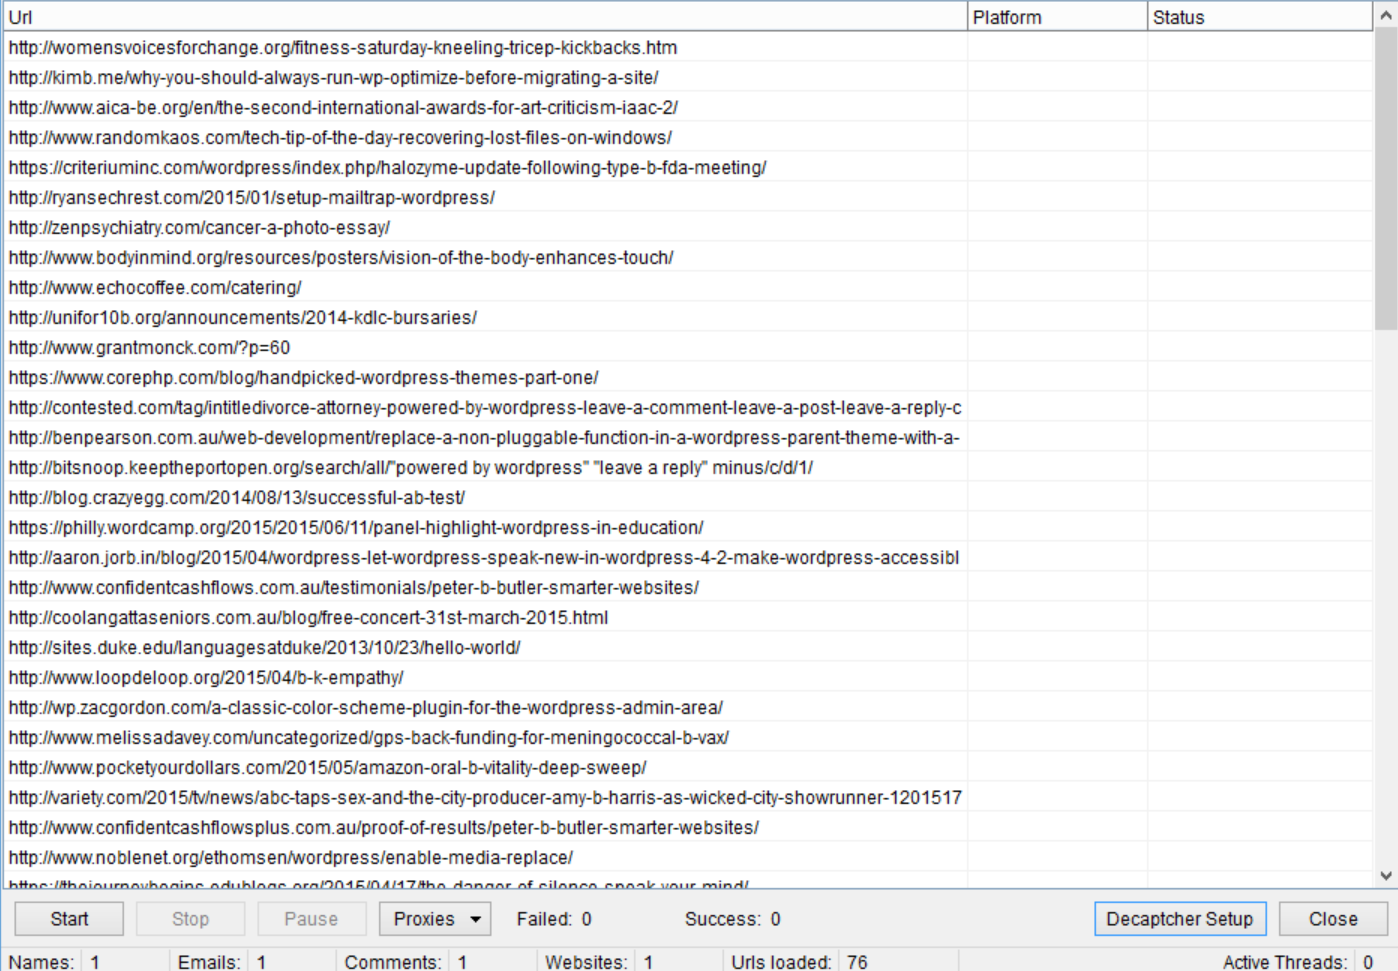Screen dimensions: 1398x971
Task: Select the grantmonck.com ?p=60 row
Action: [150, 348]
